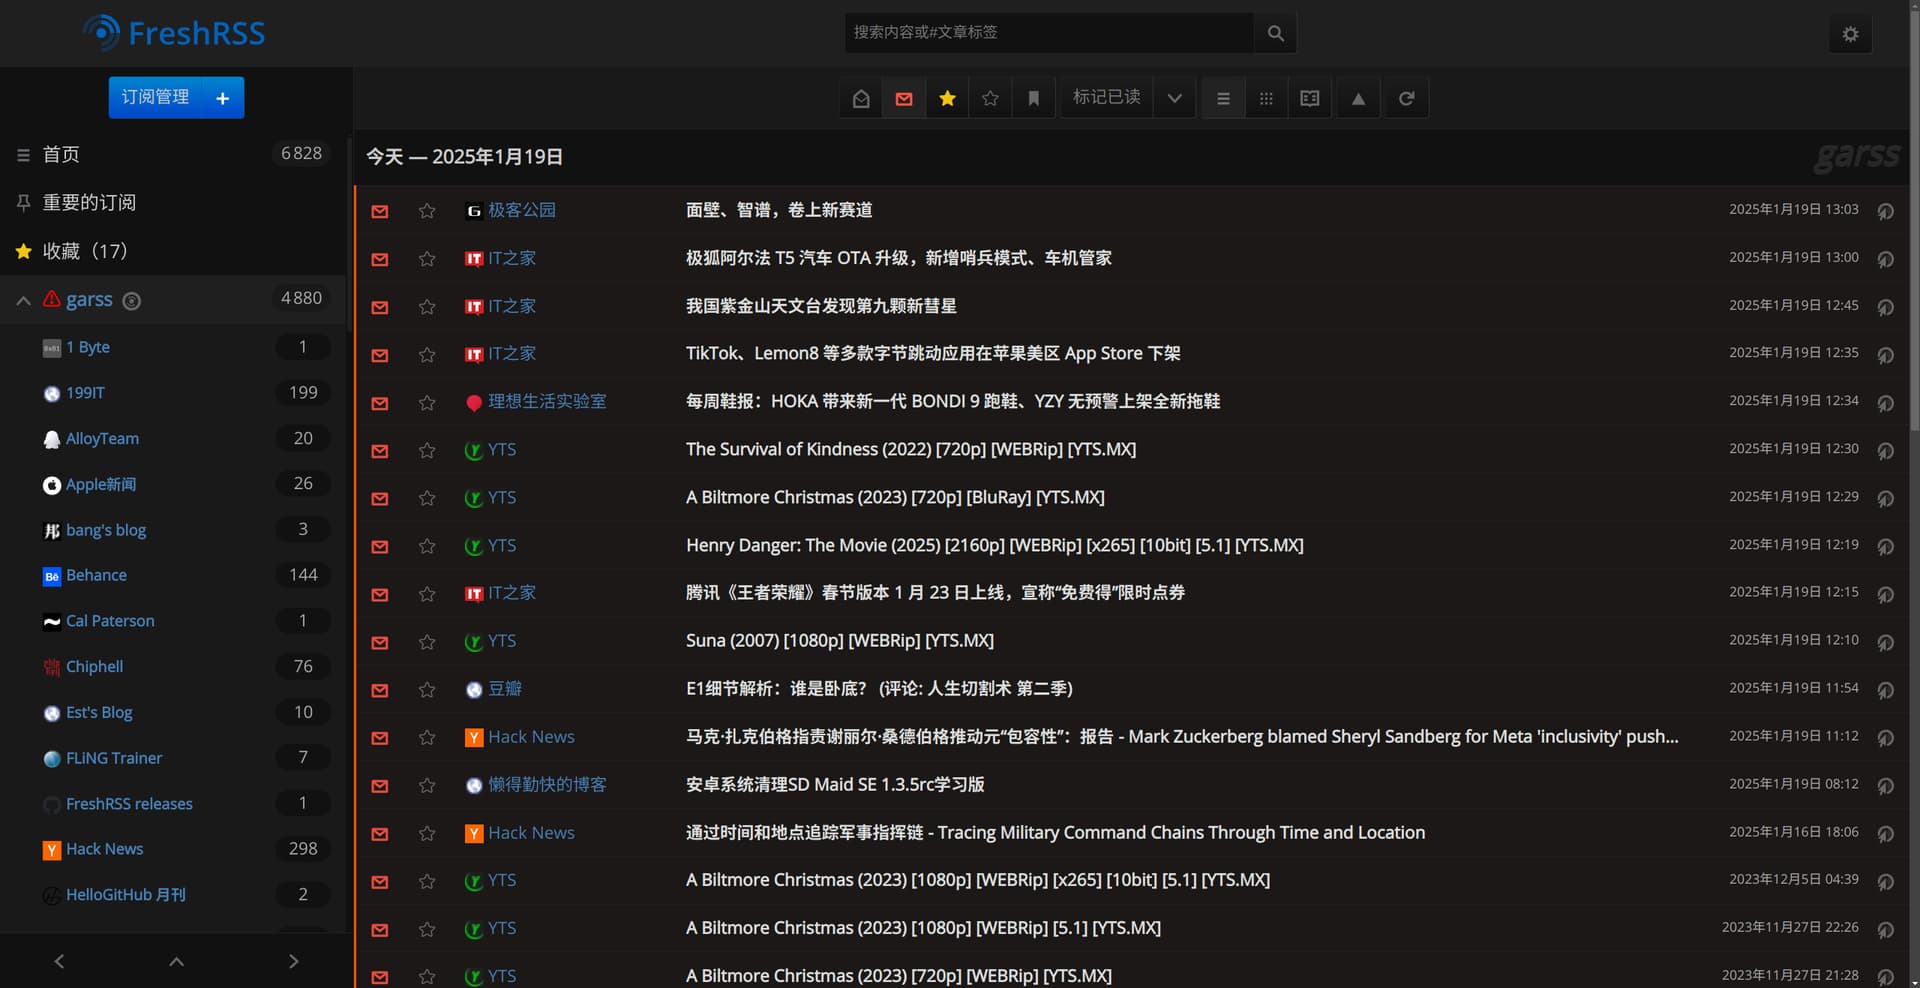This screenshot has width=1920, height=988.
Task: Open the Behance feed in sidebar
Action: [96, 575]
